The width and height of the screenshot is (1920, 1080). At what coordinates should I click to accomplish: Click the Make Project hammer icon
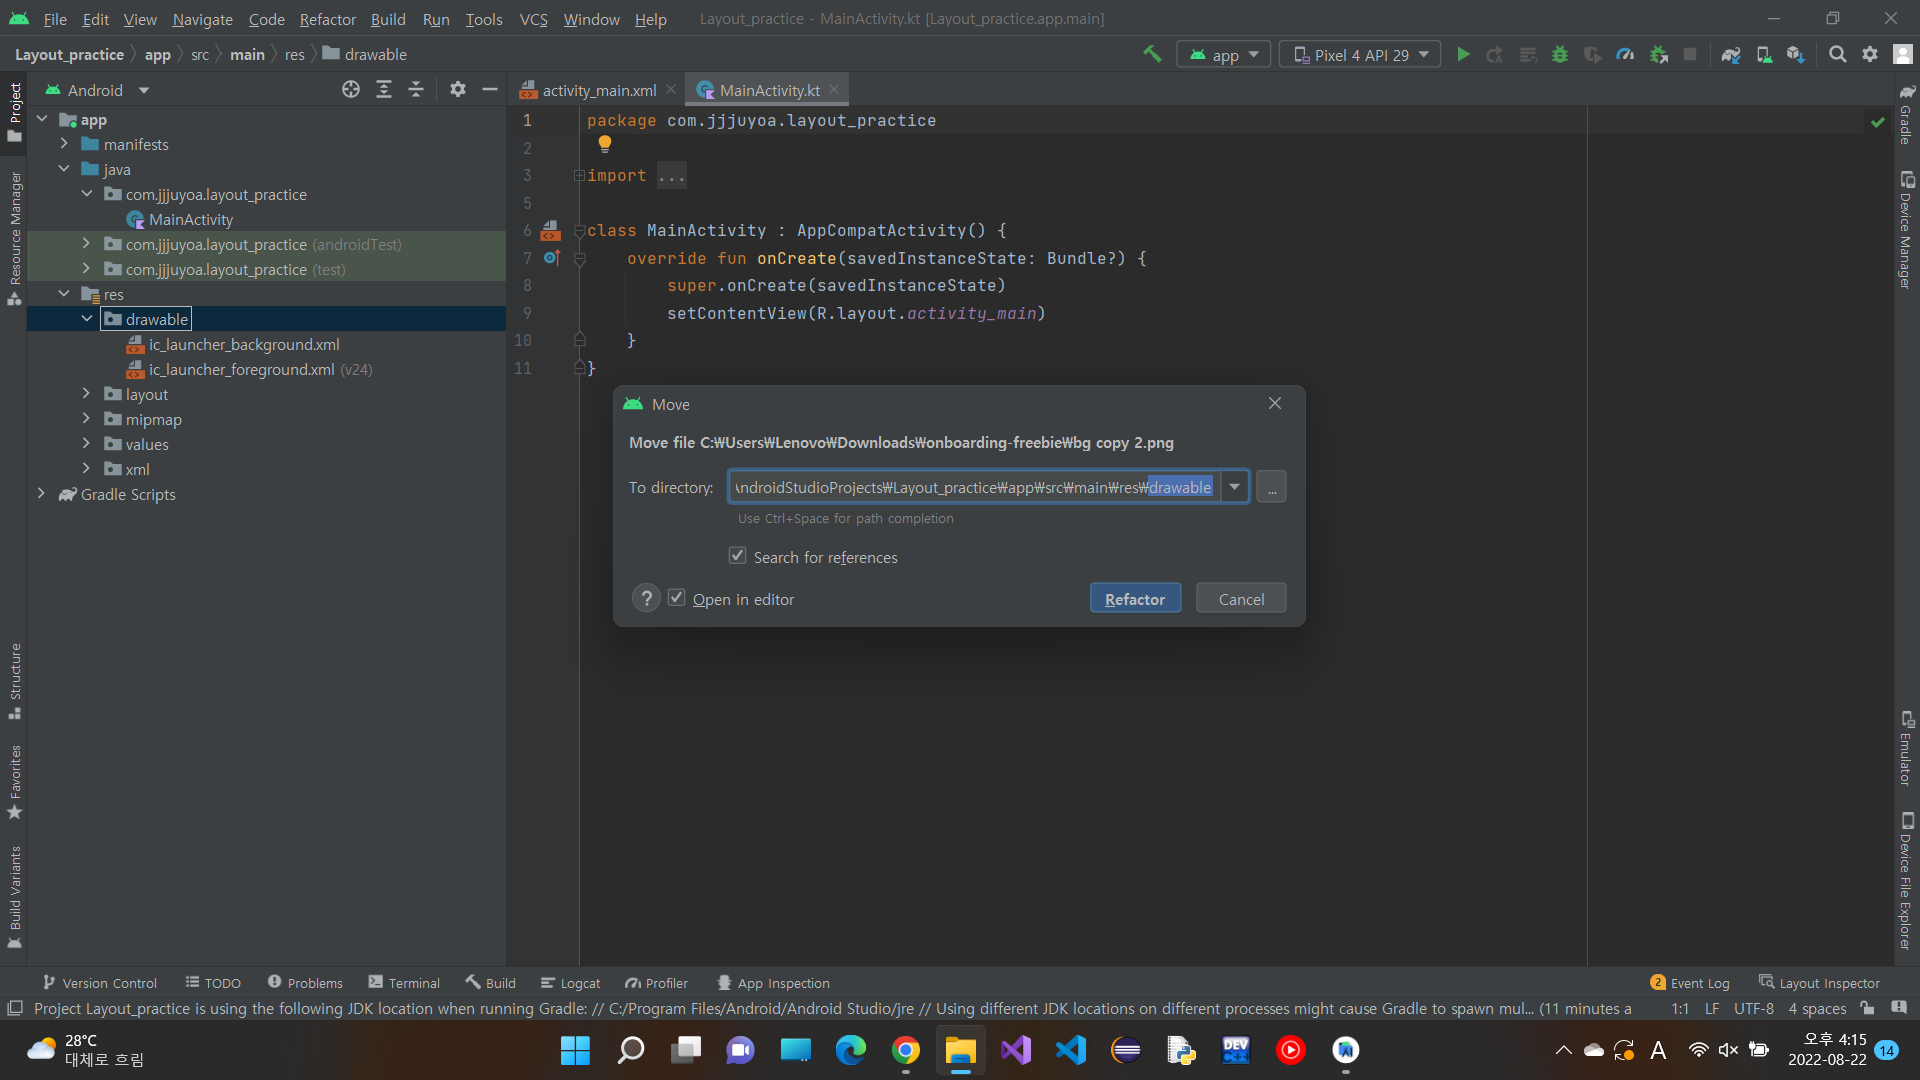point(1152,55)
